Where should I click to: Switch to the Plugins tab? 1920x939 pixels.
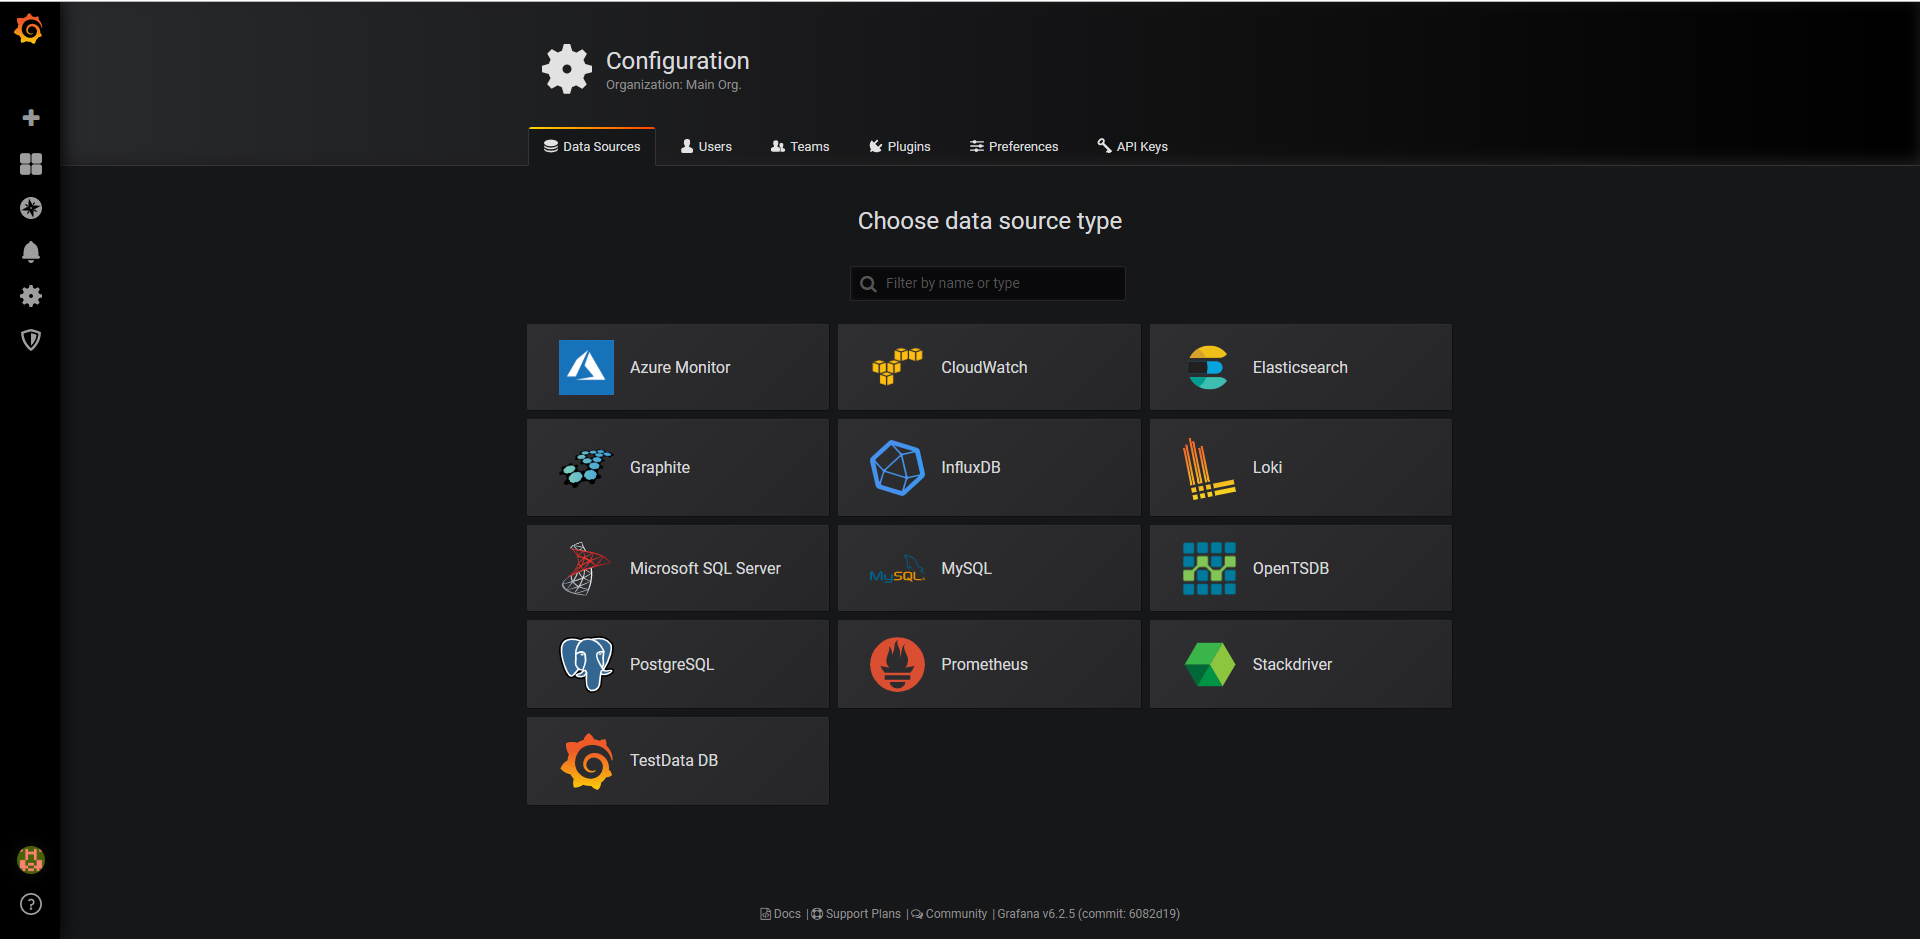pyautogui.click(x=900, y=146)
